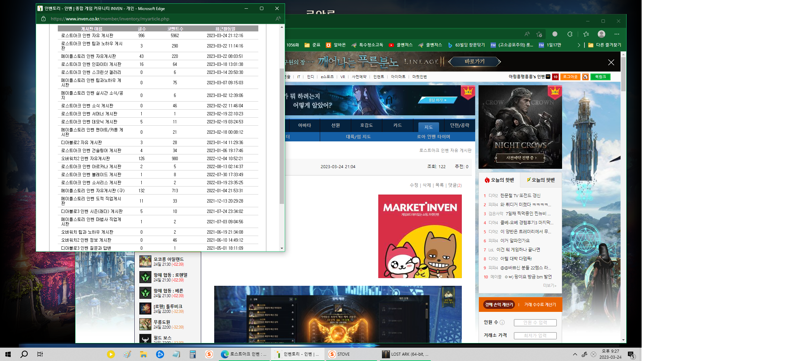Open Edge favorites star icon
The height and width of the screenshot is (361, 800).
tap(586, 34)
